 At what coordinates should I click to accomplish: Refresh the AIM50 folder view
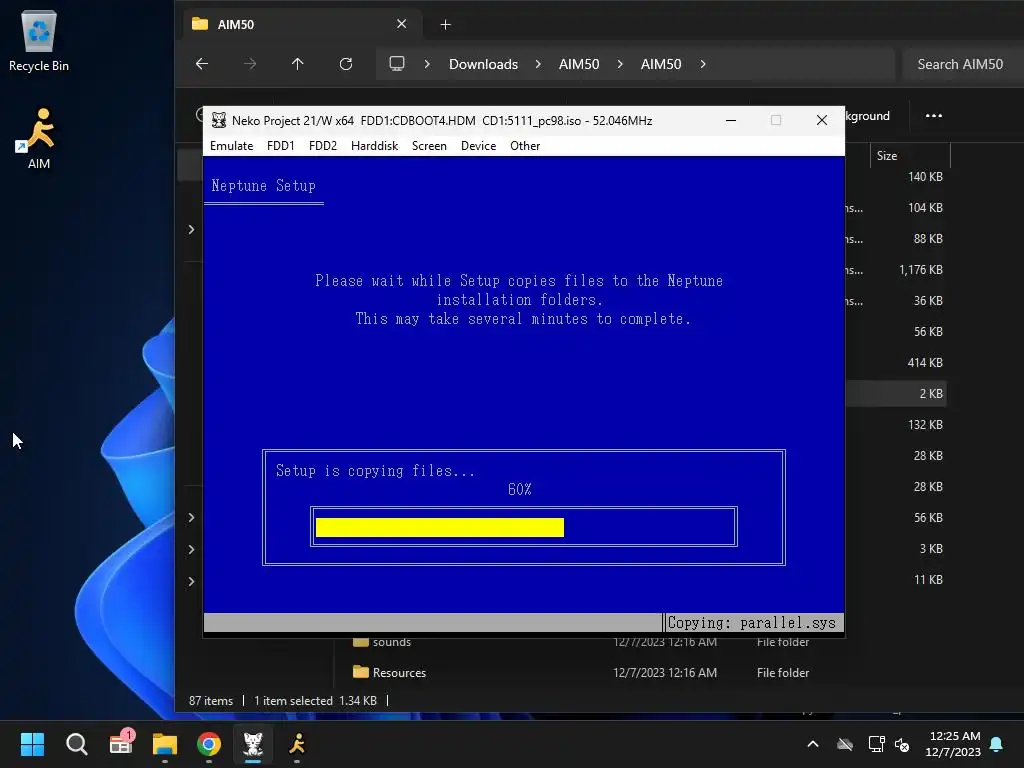coord(345,63)
